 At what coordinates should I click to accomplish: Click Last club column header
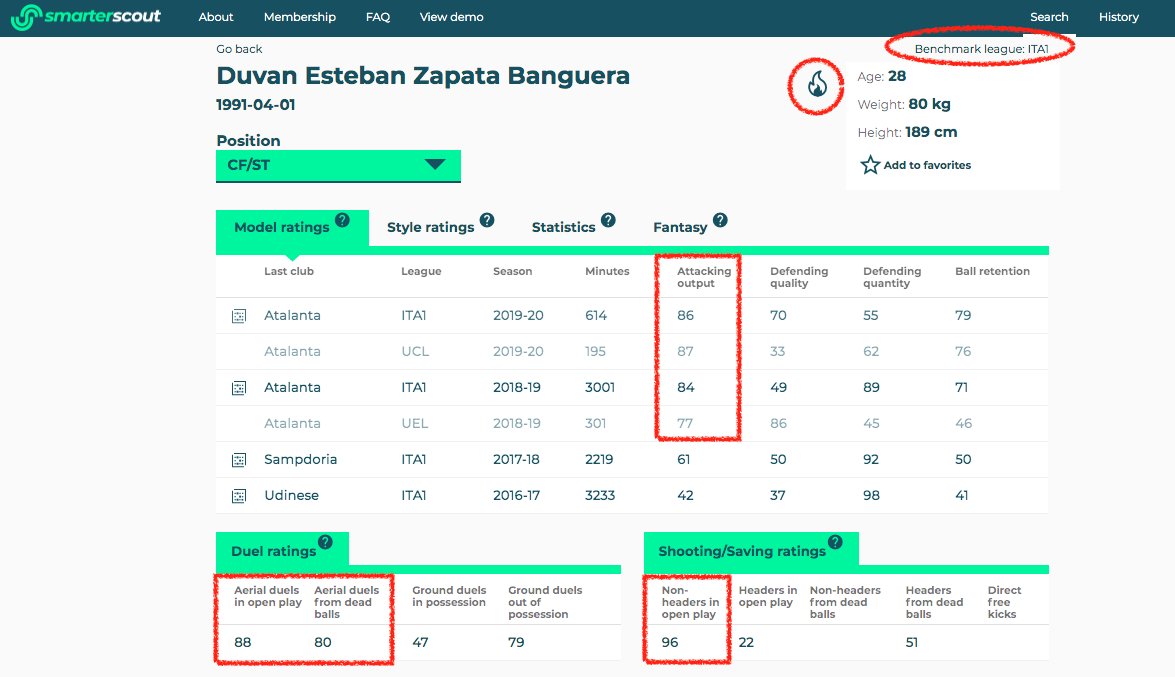pyautogui.click(x=289, y=271)
